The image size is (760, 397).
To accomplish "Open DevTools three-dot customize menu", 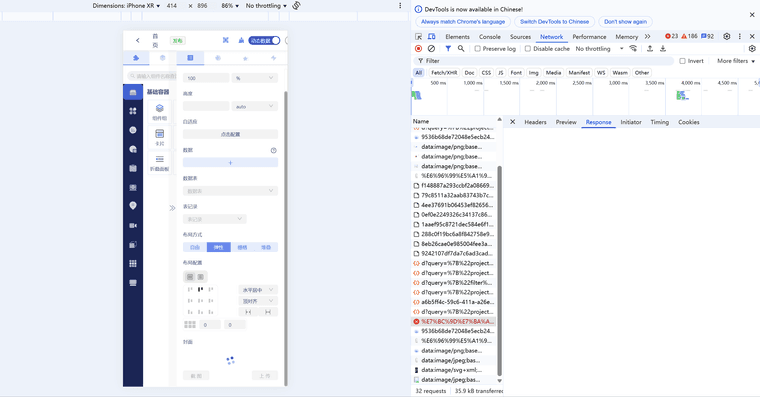I will pyautogui.click(x=740, y=36).
